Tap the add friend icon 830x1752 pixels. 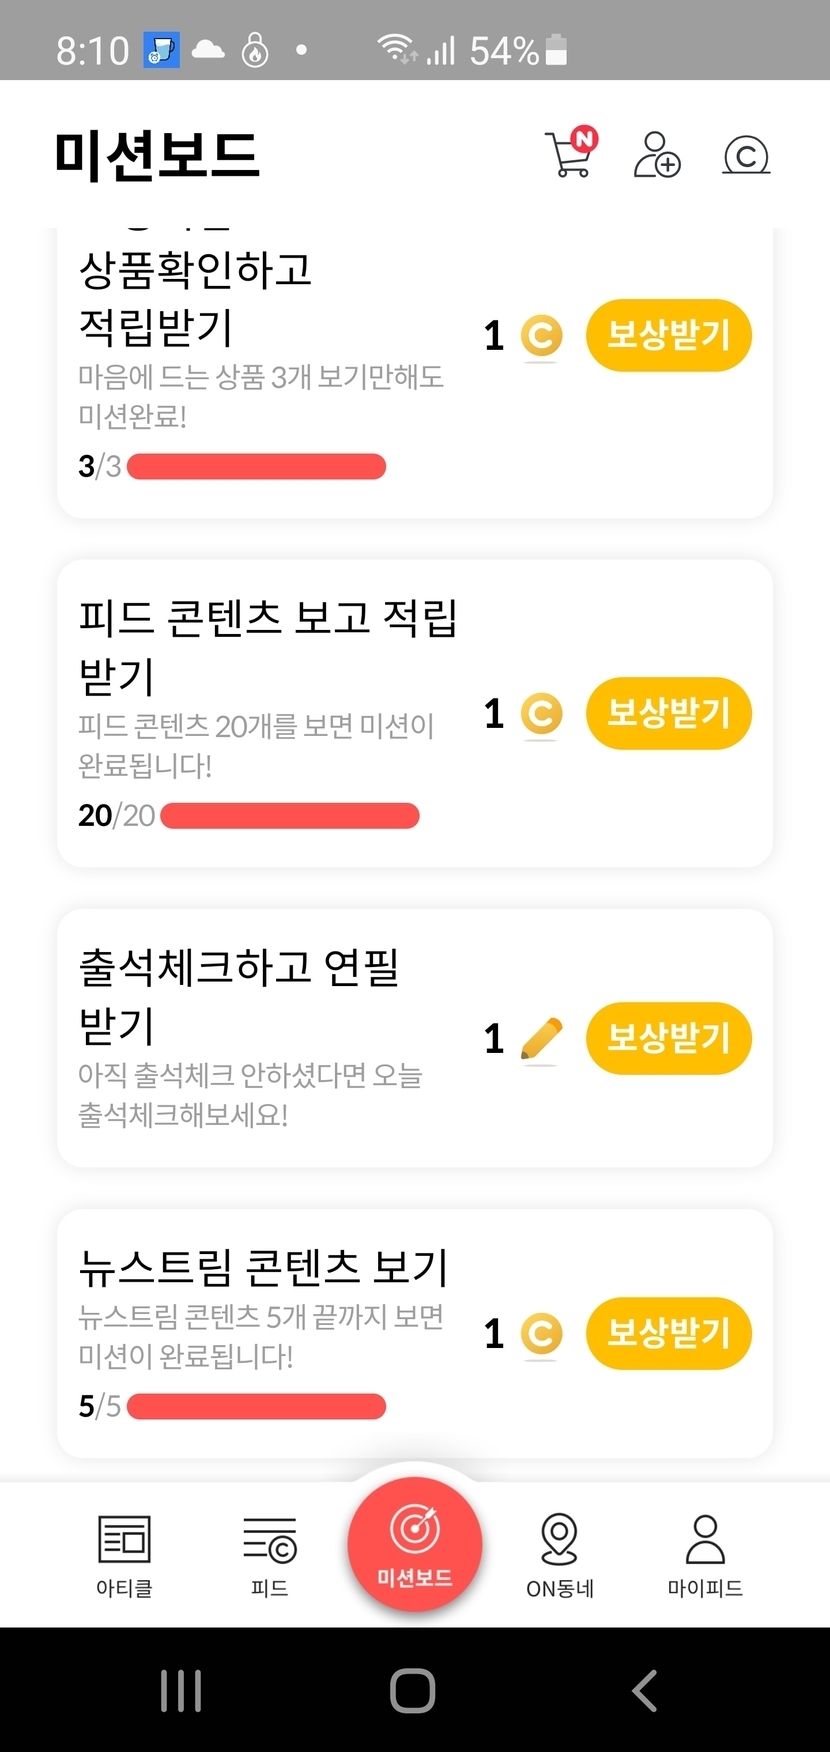657,155
